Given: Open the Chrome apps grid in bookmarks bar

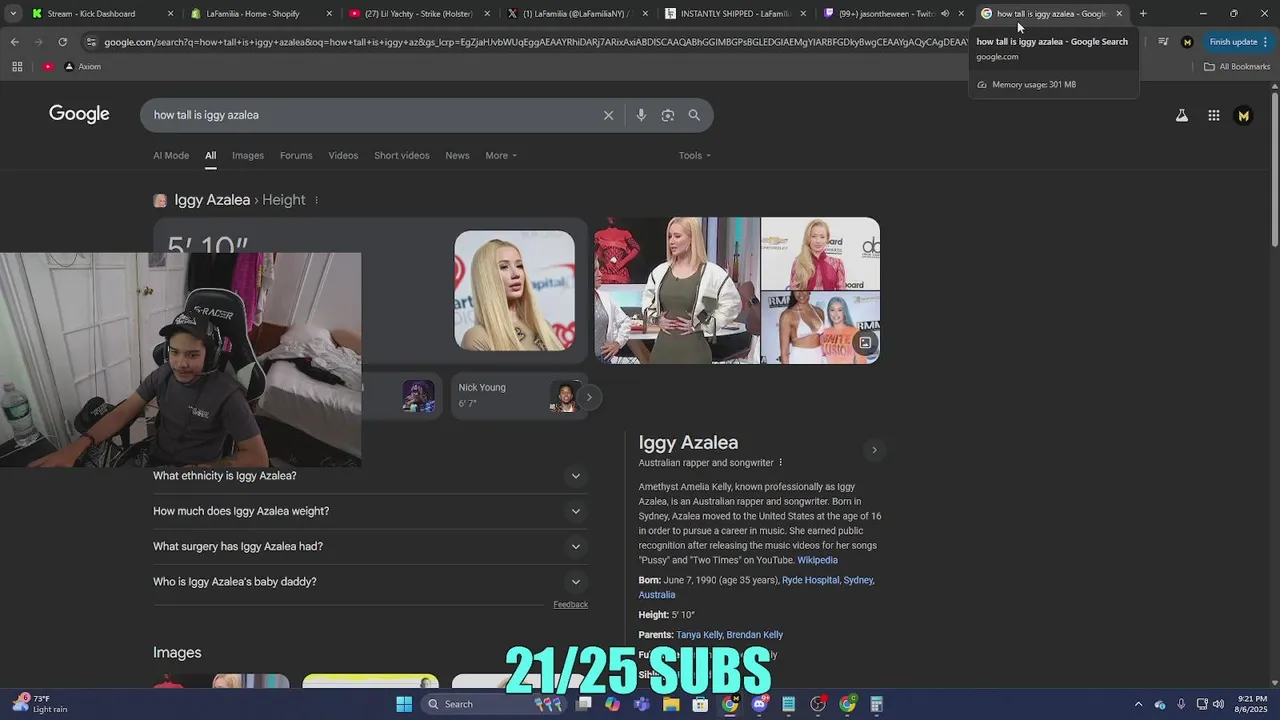Looking at the screenshot, I should tap(17, 67).
